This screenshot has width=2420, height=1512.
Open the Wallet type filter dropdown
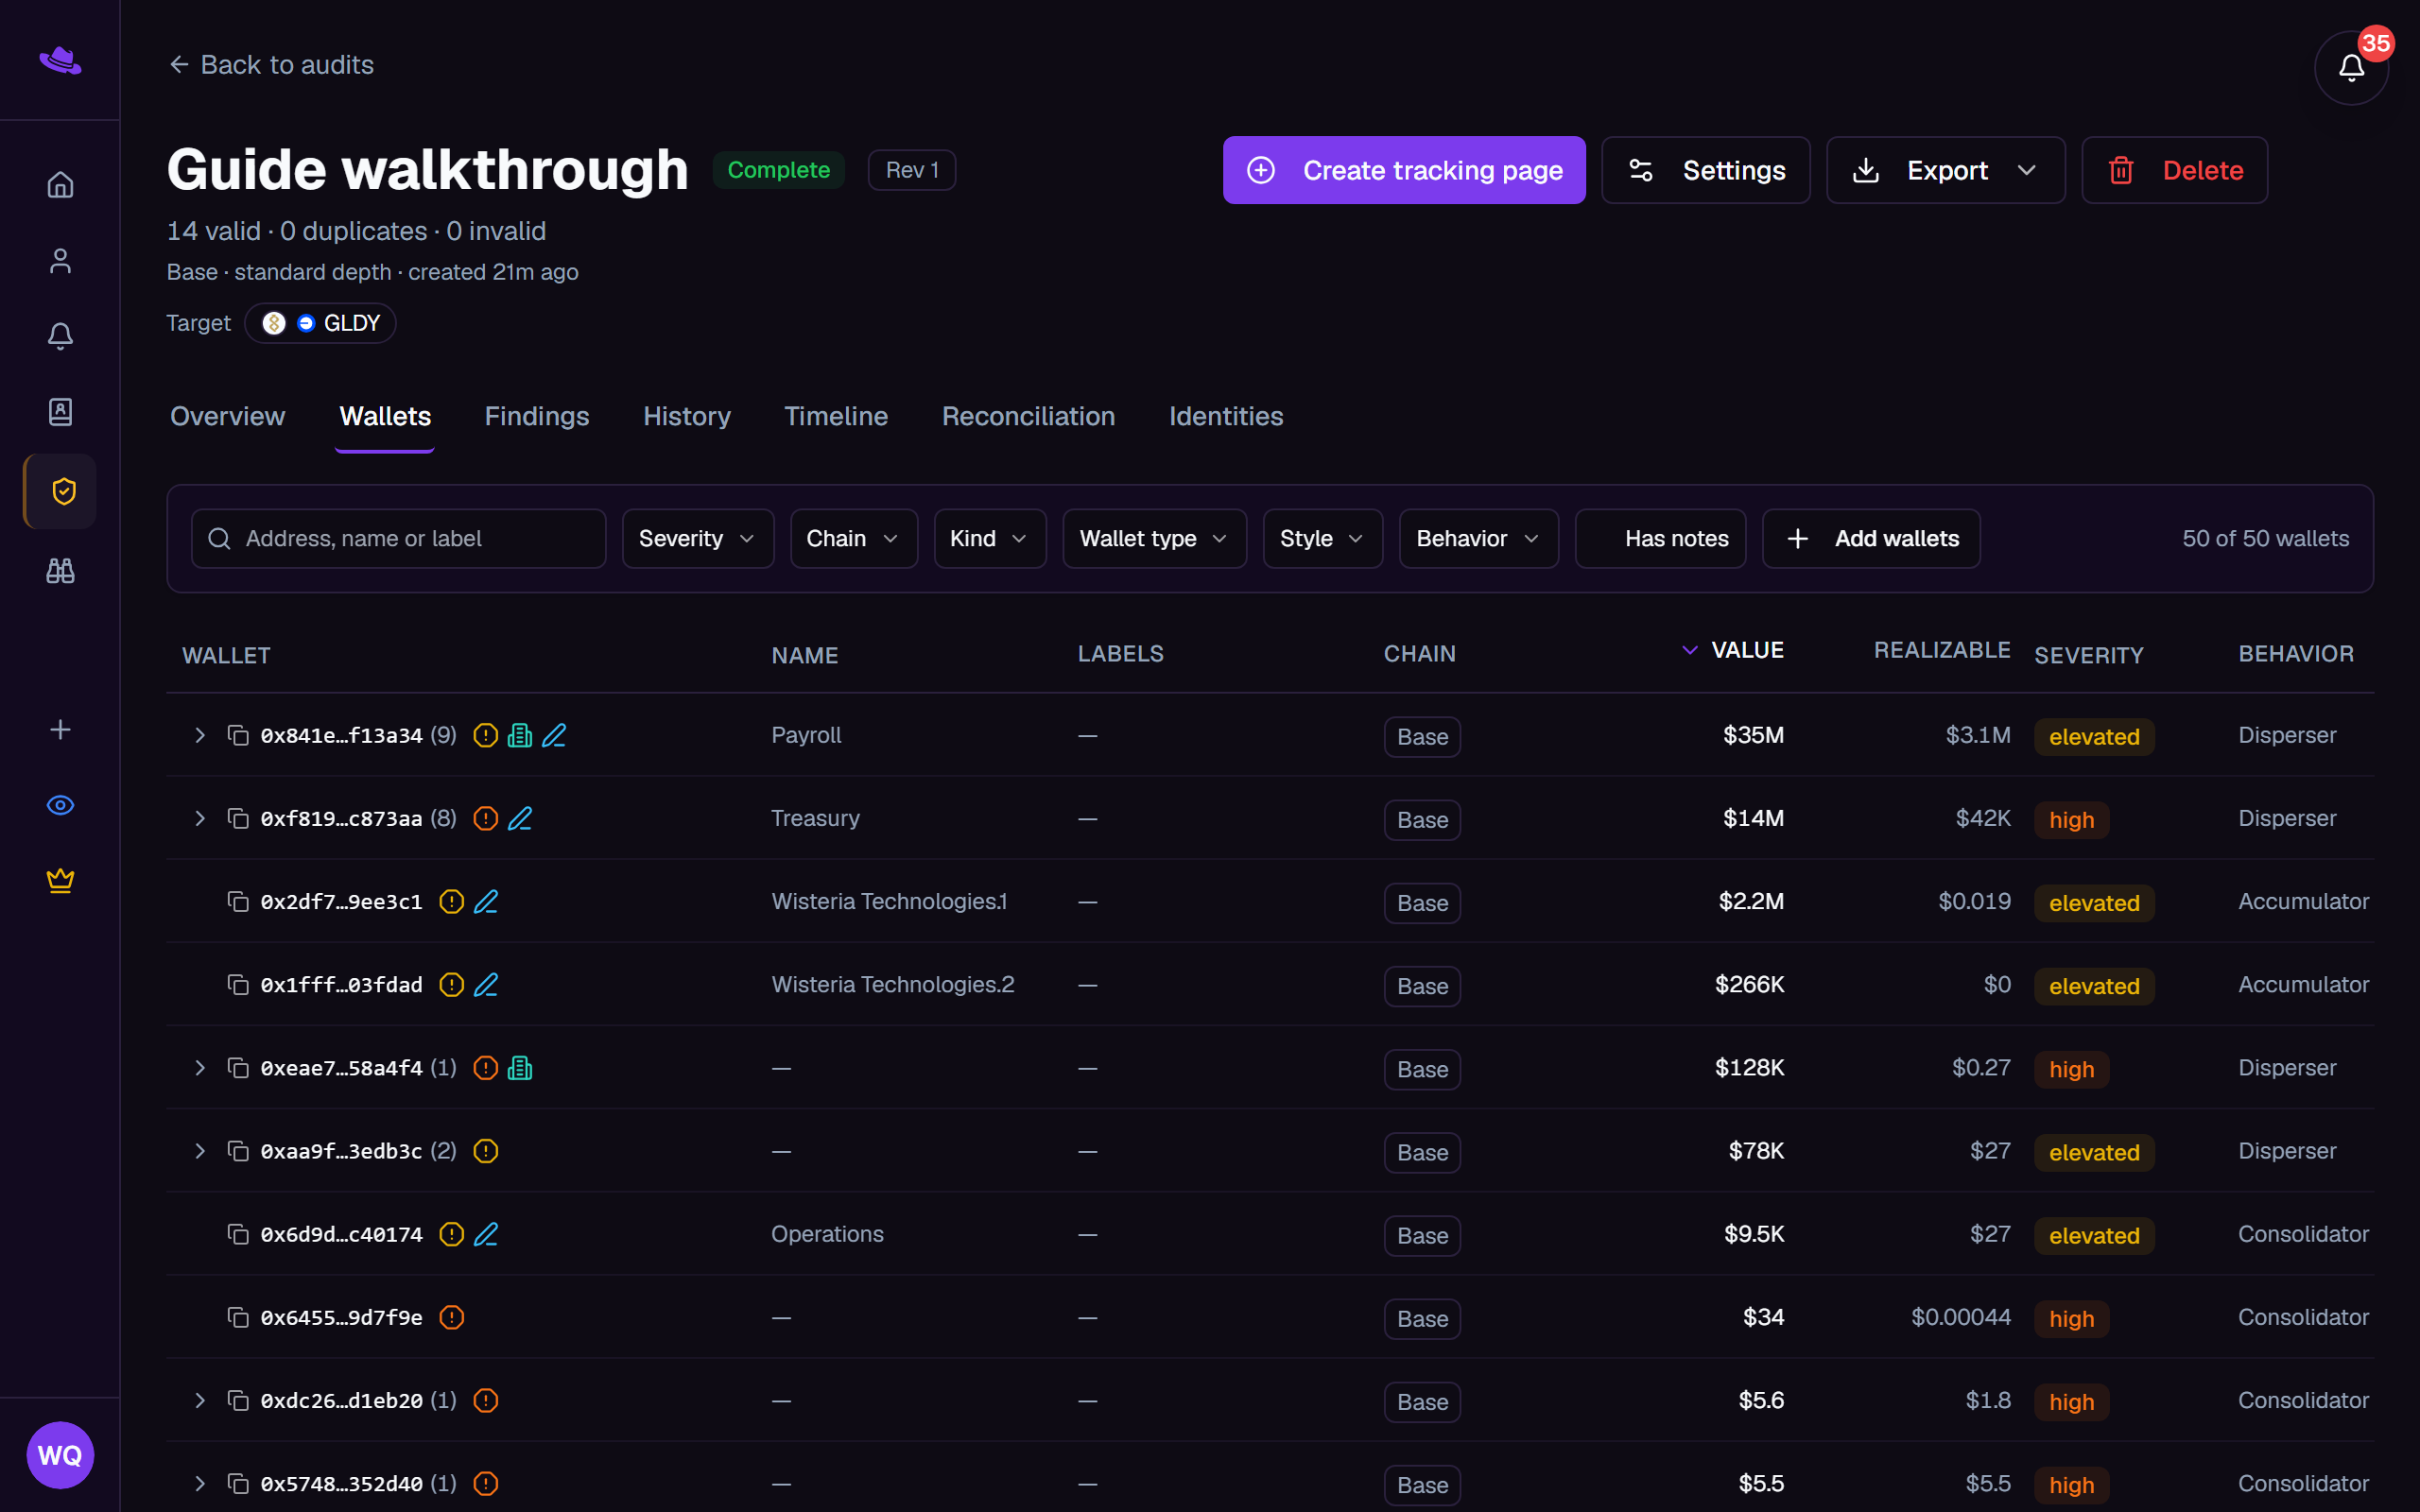[1154, 539]
